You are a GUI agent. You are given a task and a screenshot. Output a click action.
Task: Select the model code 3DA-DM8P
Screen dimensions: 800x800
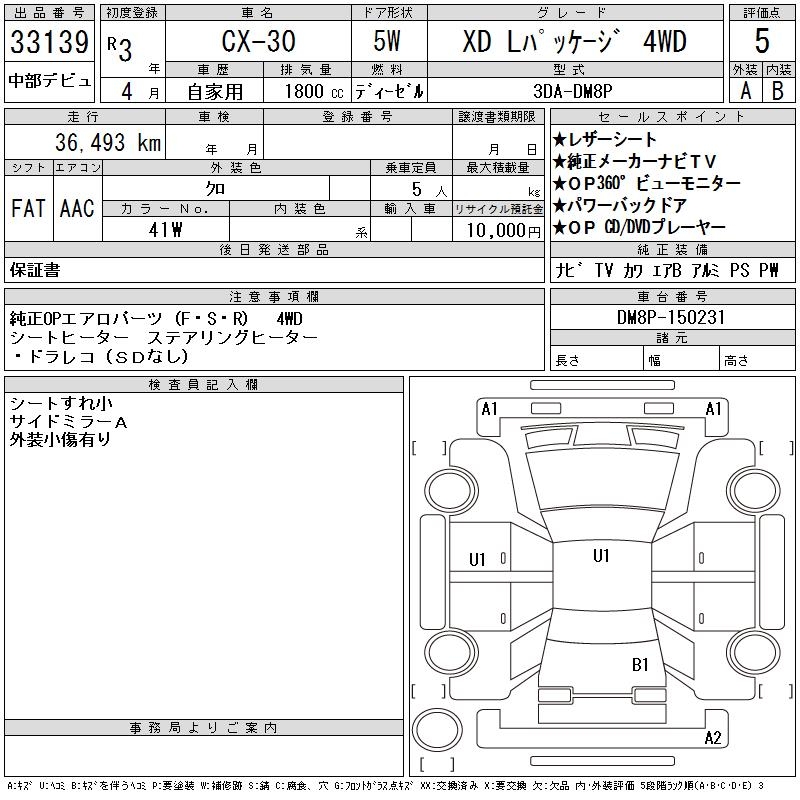572,91
